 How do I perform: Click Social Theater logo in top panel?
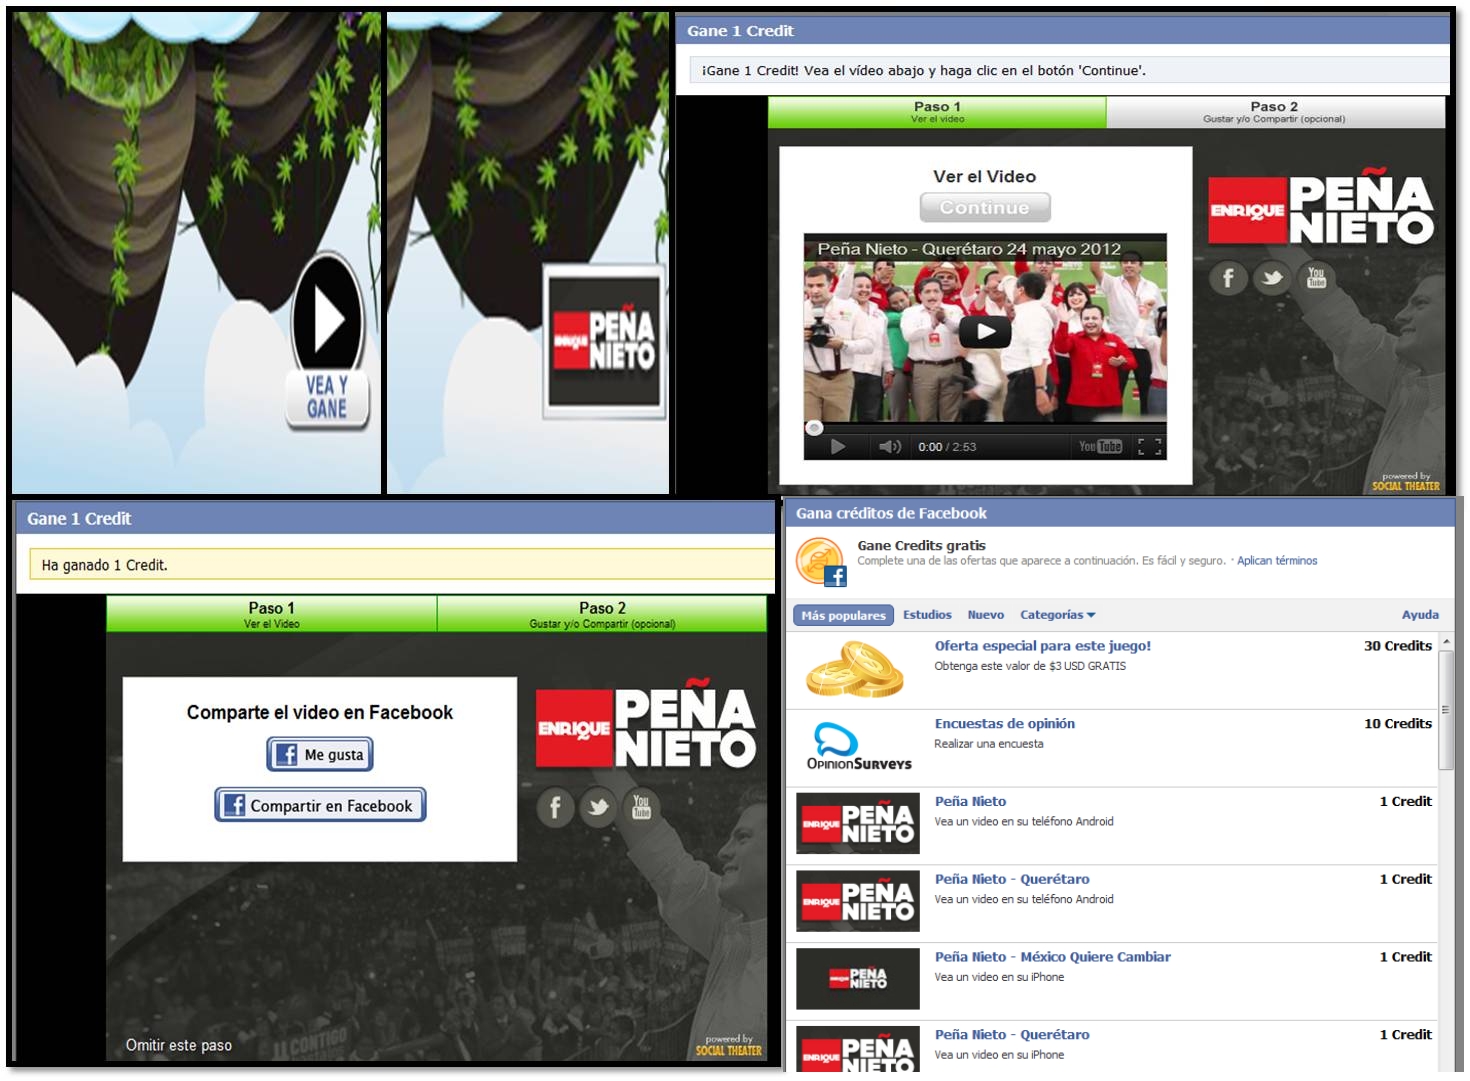coord(1406,482)
